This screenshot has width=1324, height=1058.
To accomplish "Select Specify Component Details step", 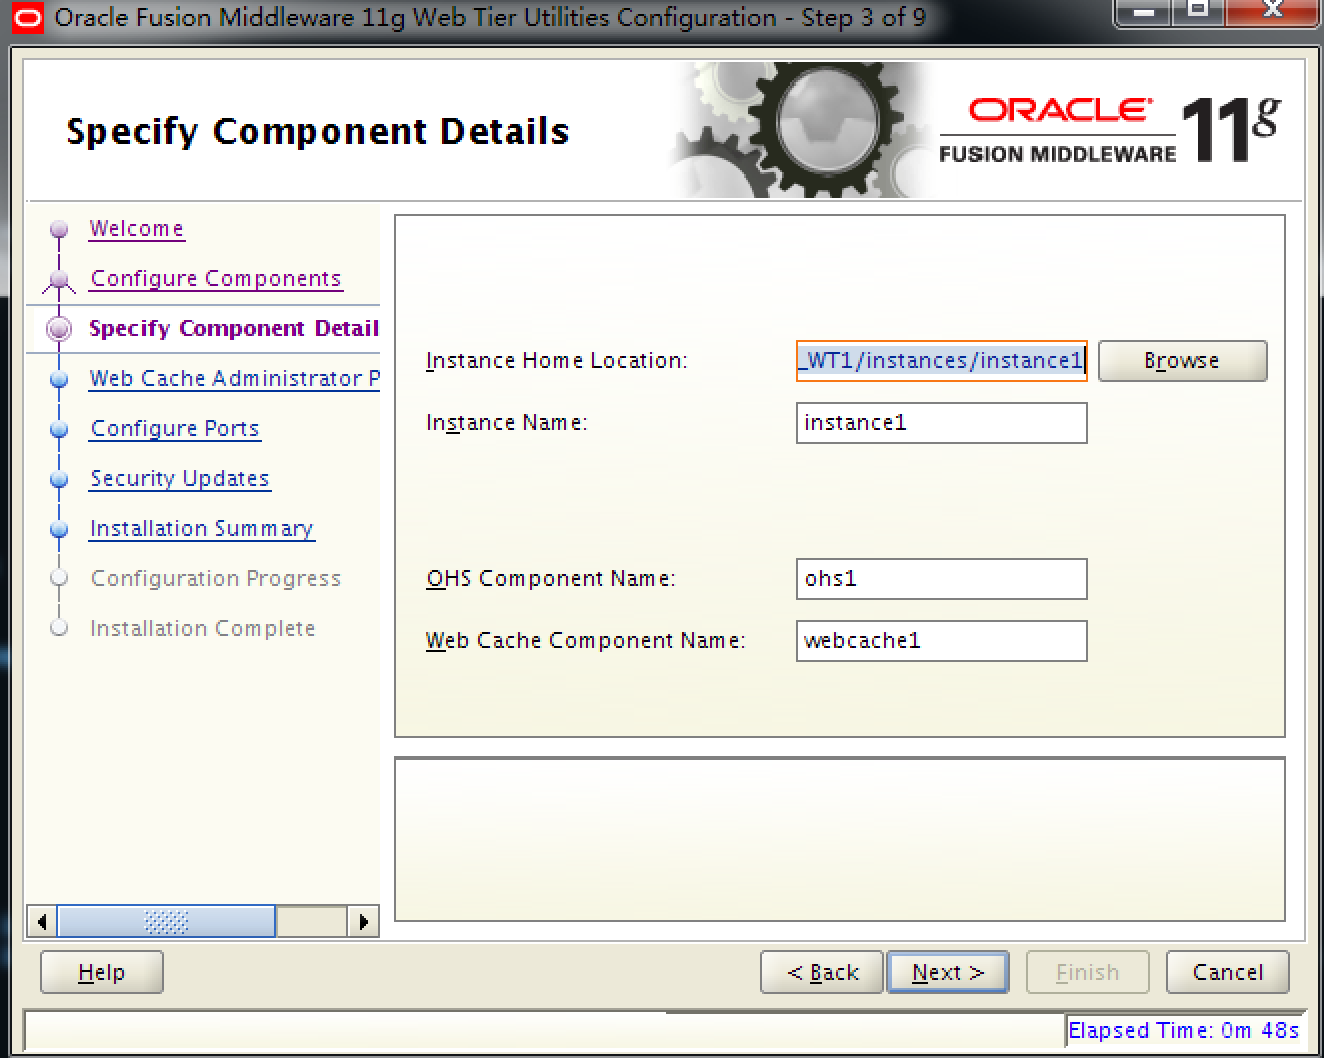I will (x=234, y=329).
